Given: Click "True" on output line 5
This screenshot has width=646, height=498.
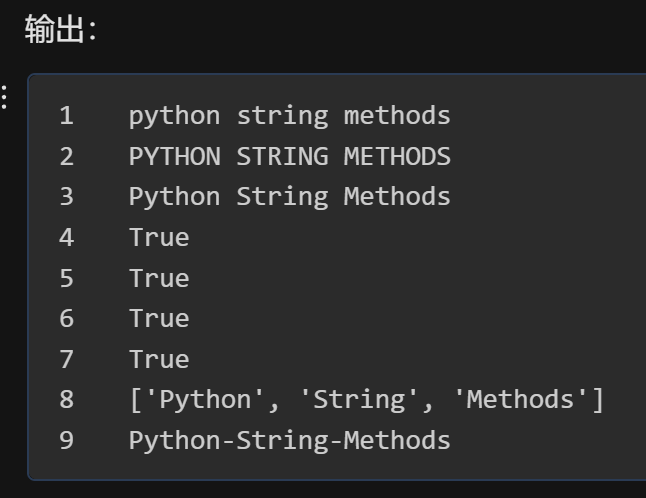Looking at the screenshot, I should [158, 278].
